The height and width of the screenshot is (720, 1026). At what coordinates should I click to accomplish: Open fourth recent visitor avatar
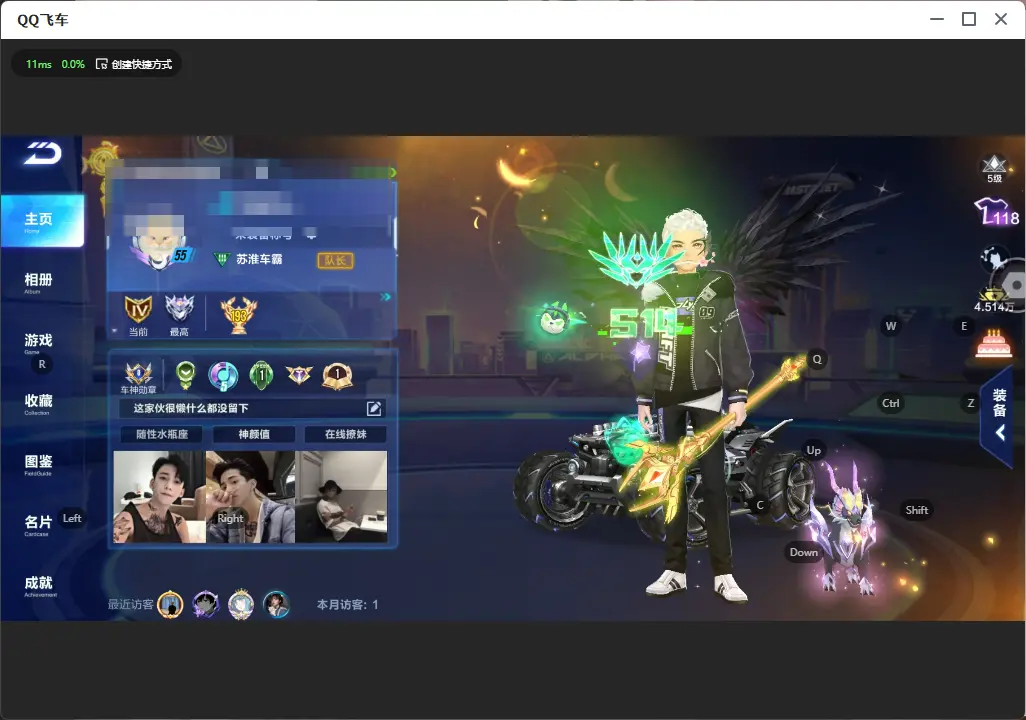[x=276, y=605]
